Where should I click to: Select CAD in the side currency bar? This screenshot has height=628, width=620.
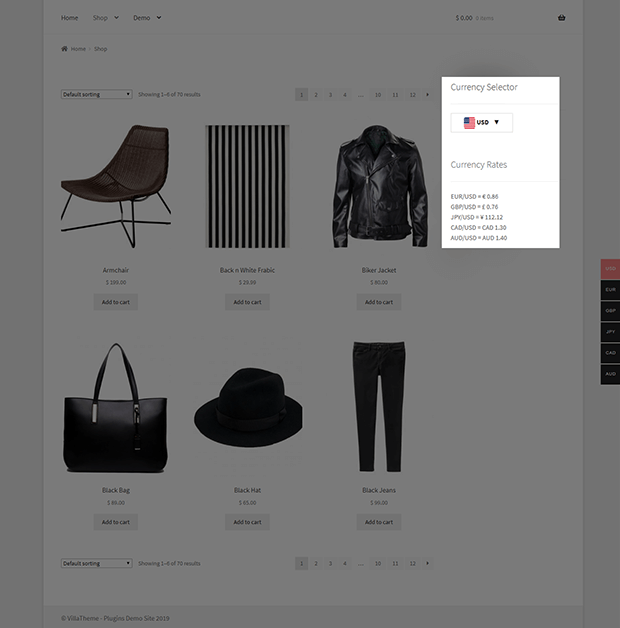[610, 353]
